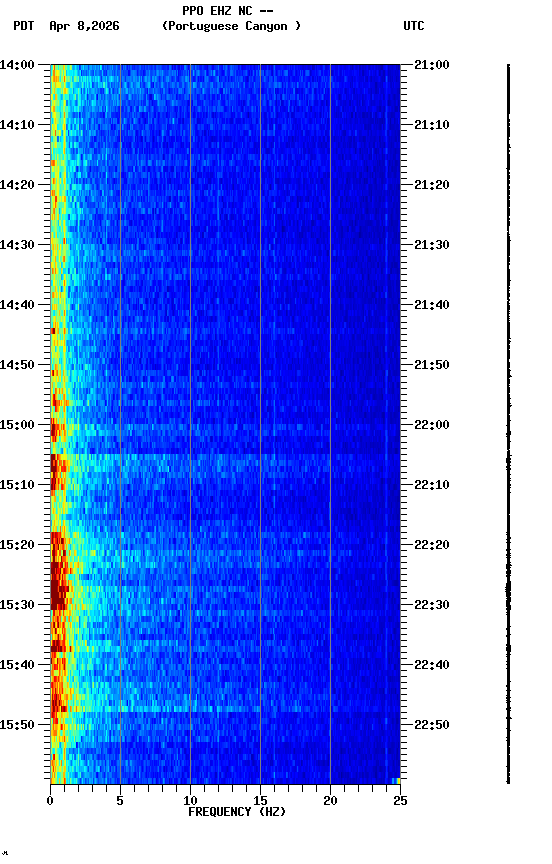
Task: Click the '15:10' PDT time label
Action: pyautogui.click(x=17, y=485)
